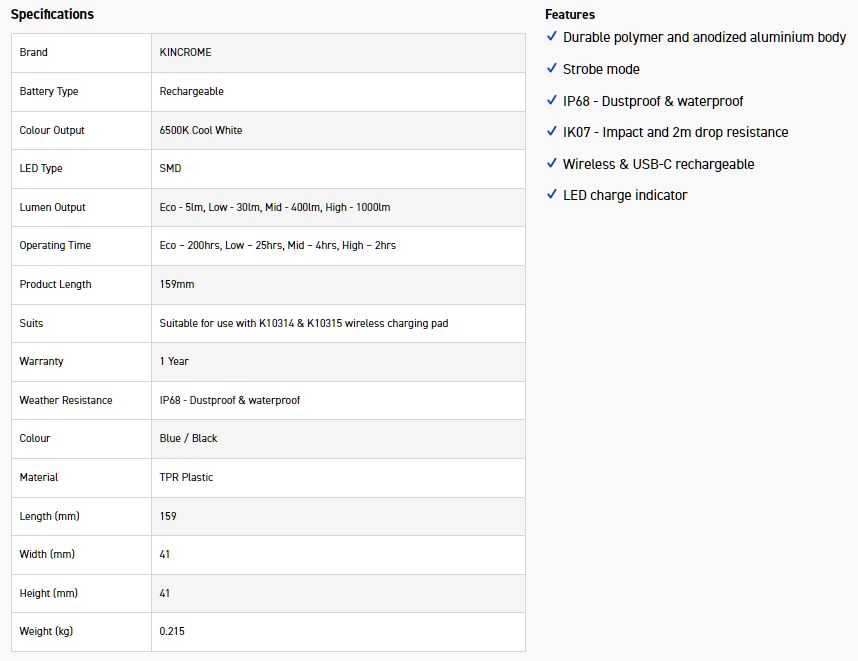Click the Battery Type row label
Viewport: 858px width, 661px height.
tap(49, 91)
